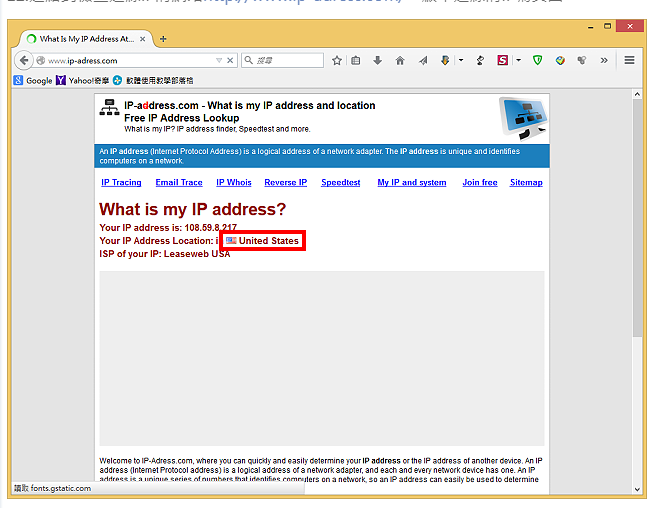Image resolution: width=663 pixels, height=508 pixels.
Task: Open the downloads arrow icon
Action: tap(378, 60)
